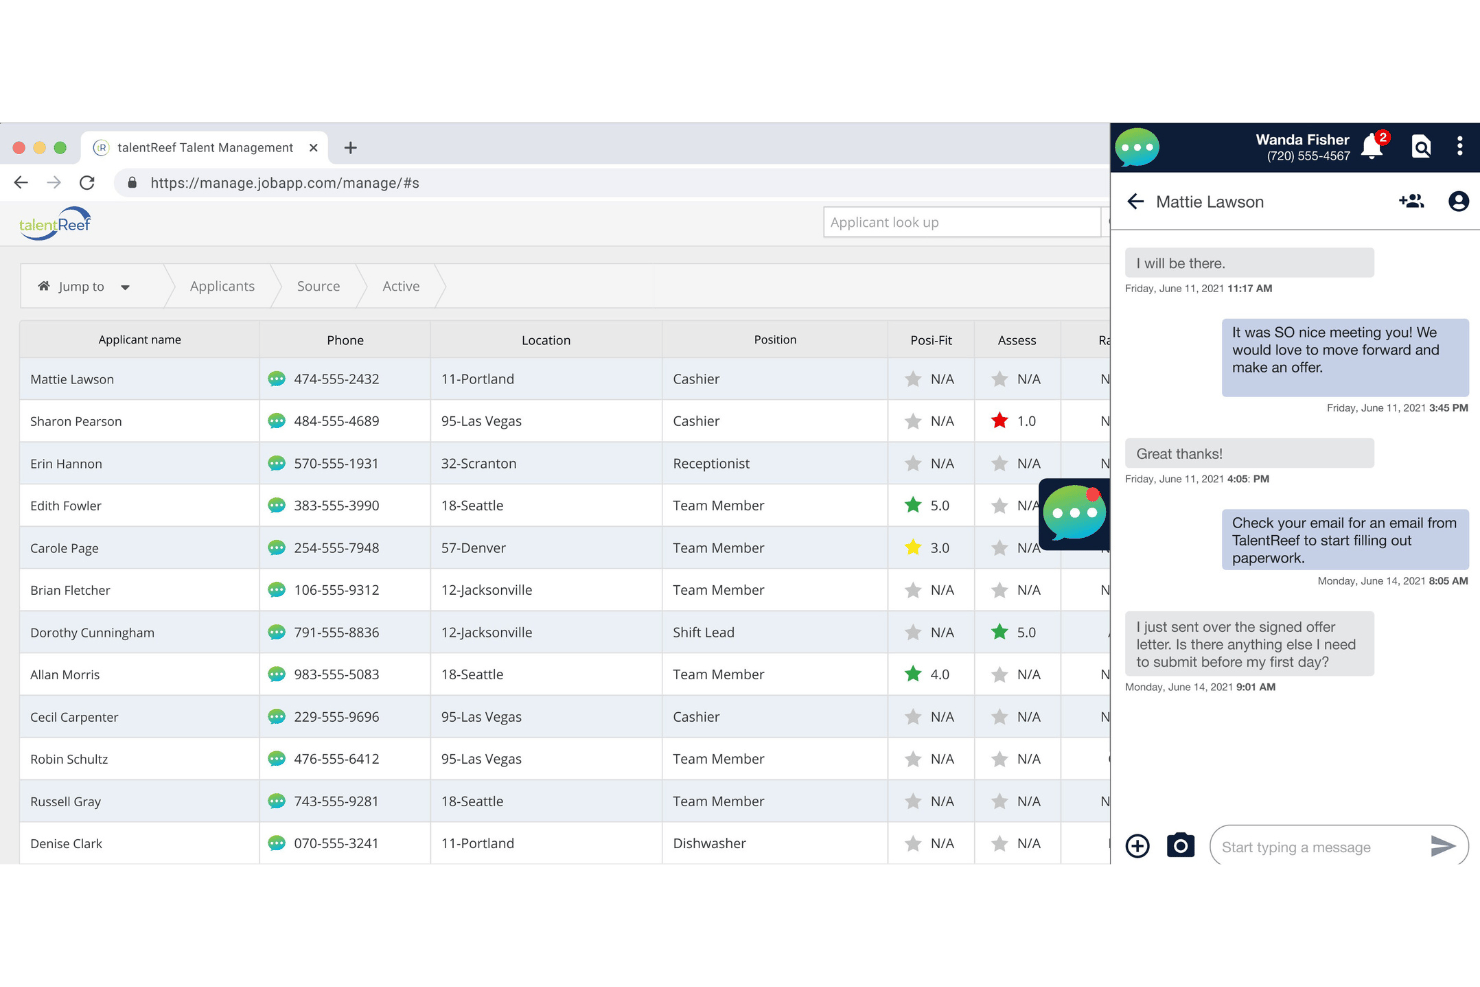The image size is (1480, 987).
Task: Click Sharon Pearson's red Assess star
Action: (999, 420)
